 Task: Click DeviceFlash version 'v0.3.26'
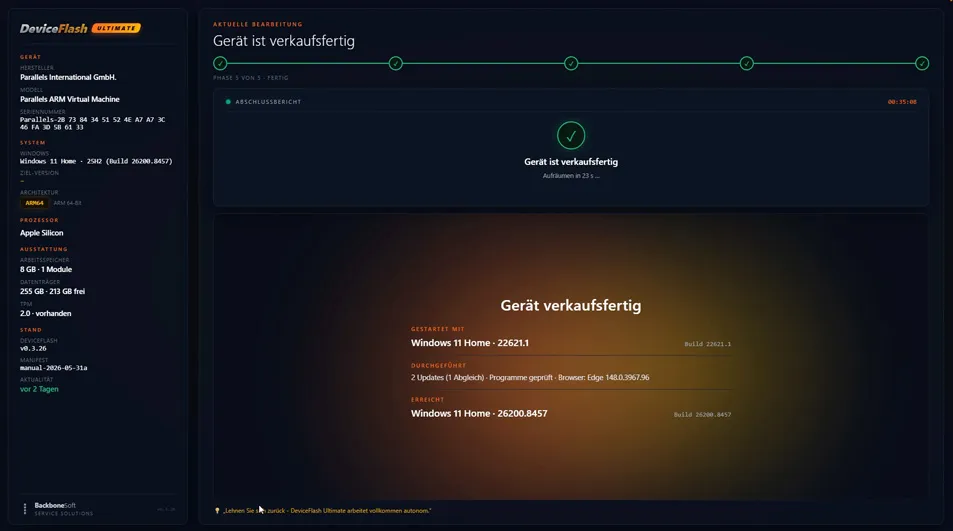(x=33, y=348)
